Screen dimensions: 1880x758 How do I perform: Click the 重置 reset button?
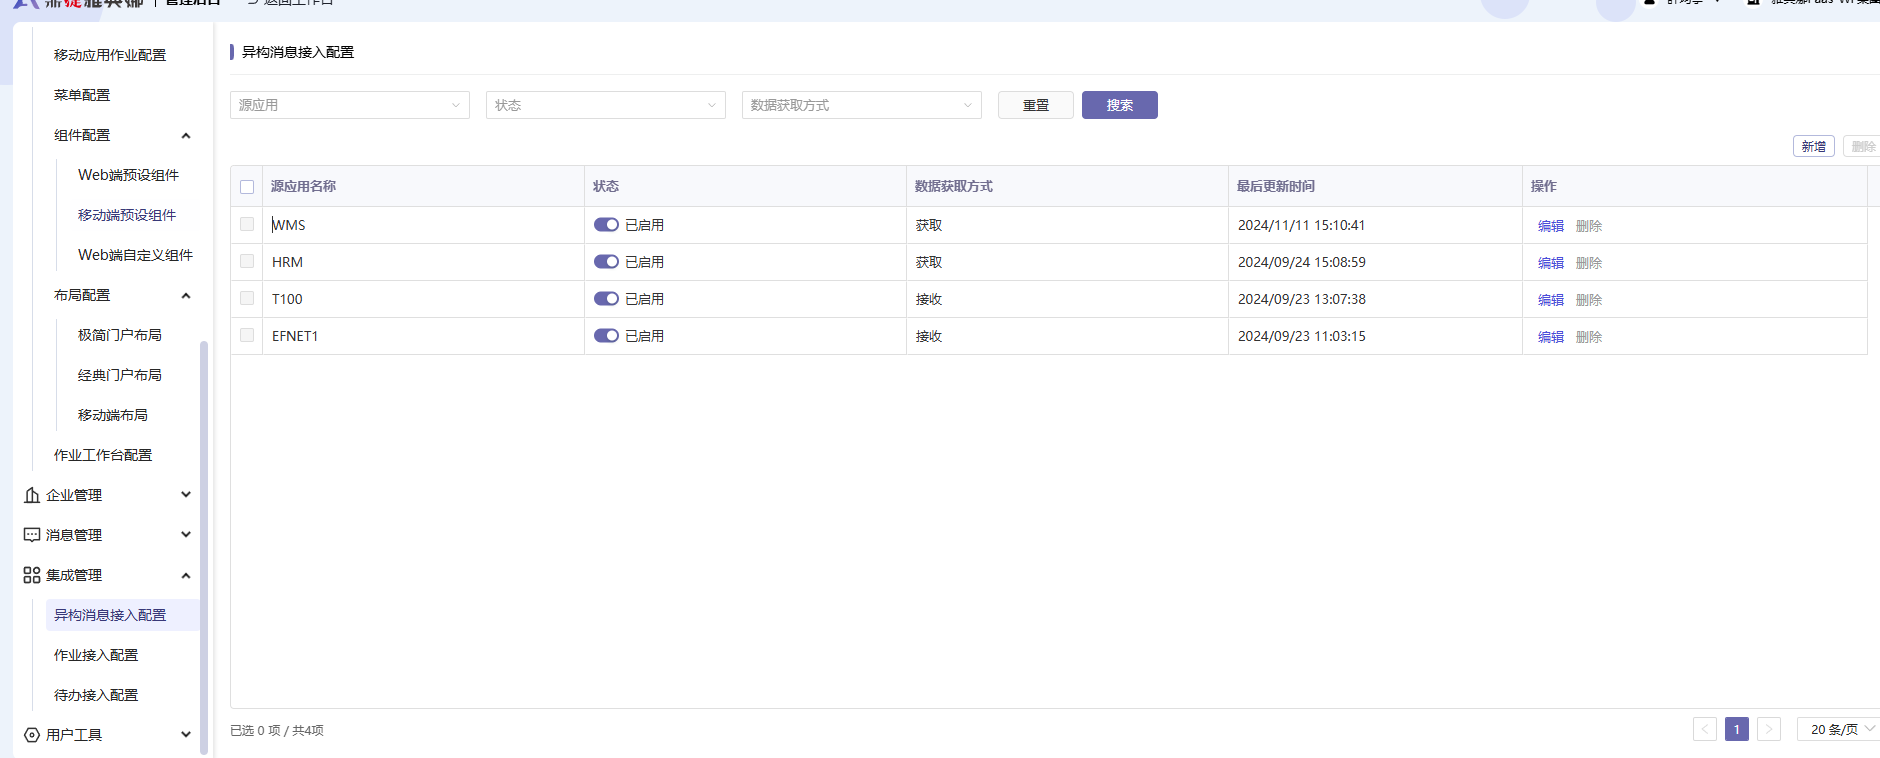point(1036,105)
